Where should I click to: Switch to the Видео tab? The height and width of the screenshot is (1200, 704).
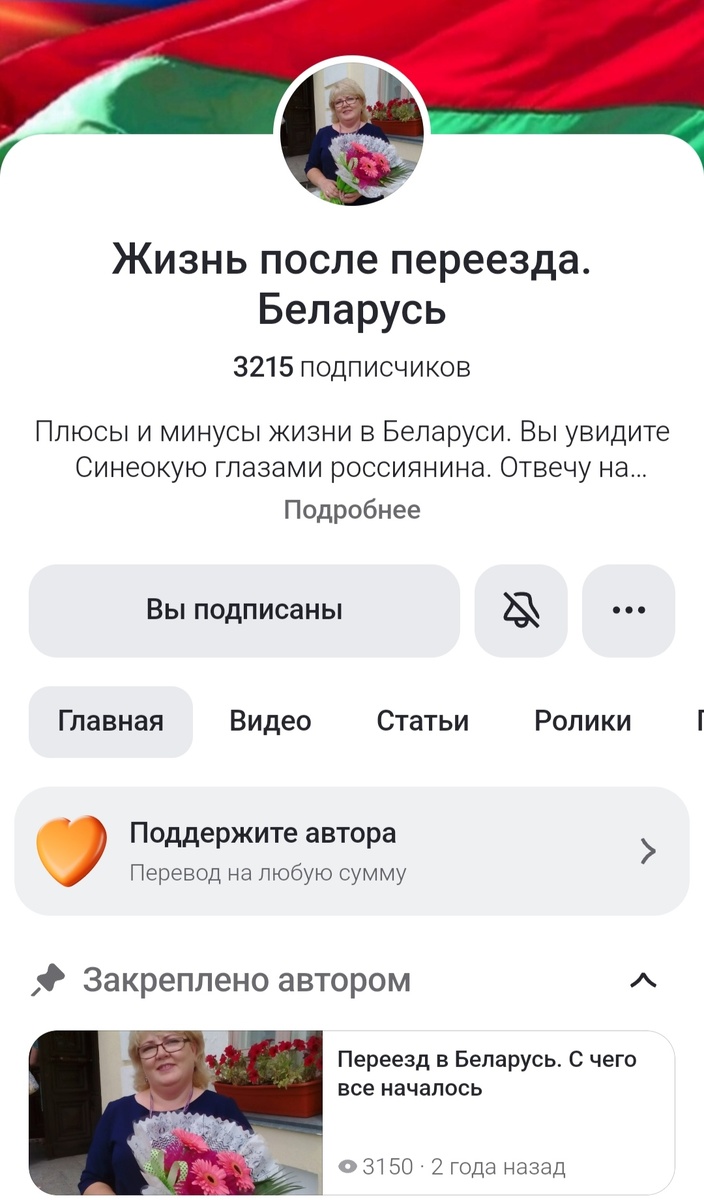click(x=270, y=721)
